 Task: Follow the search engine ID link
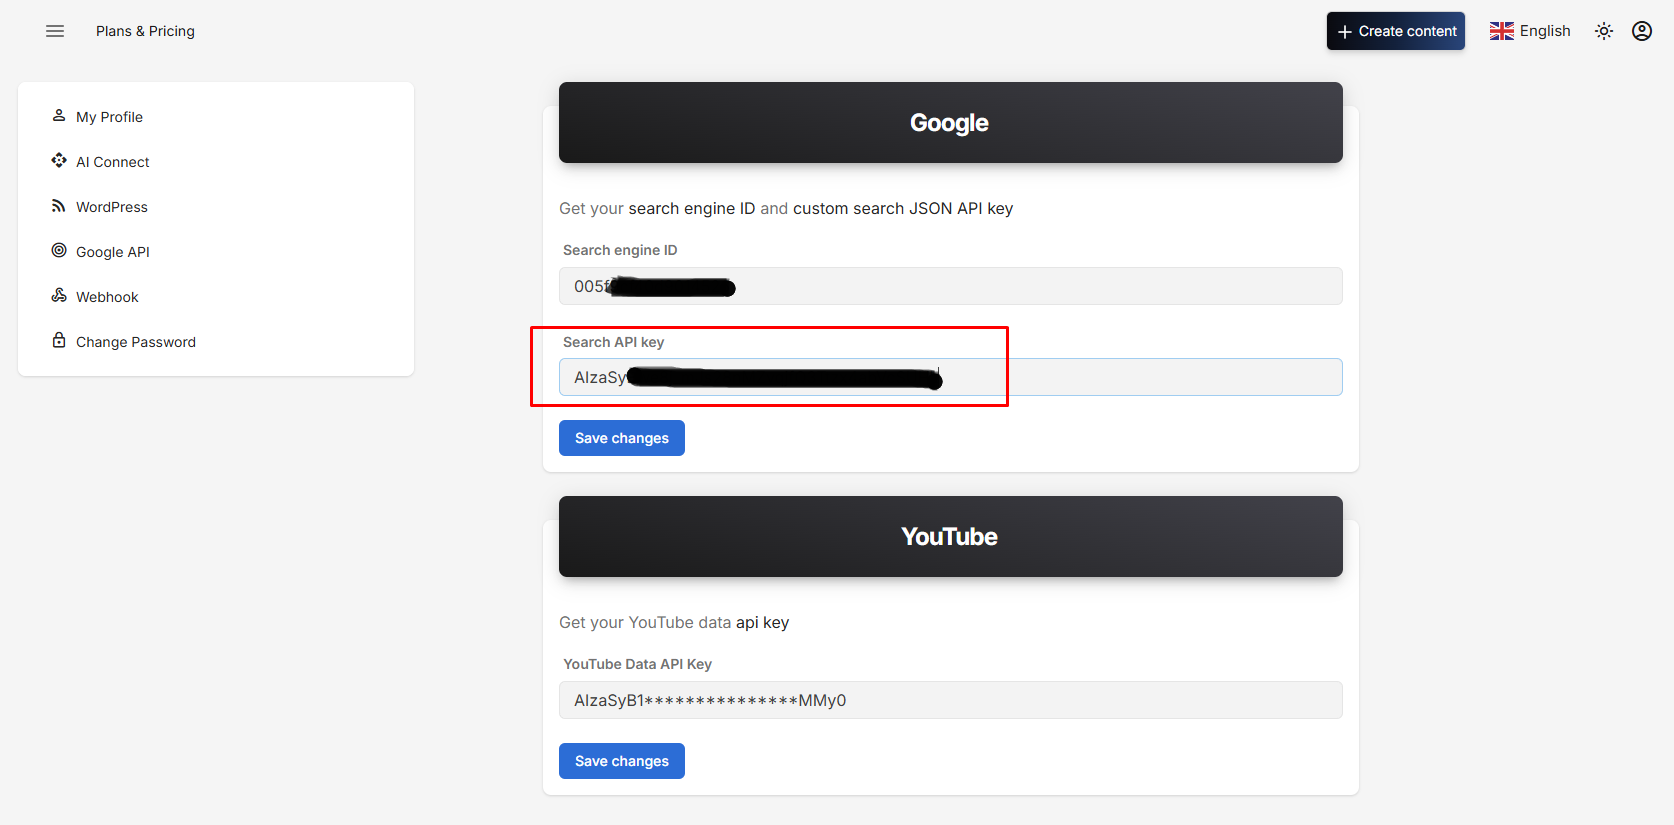pos(692,208)
